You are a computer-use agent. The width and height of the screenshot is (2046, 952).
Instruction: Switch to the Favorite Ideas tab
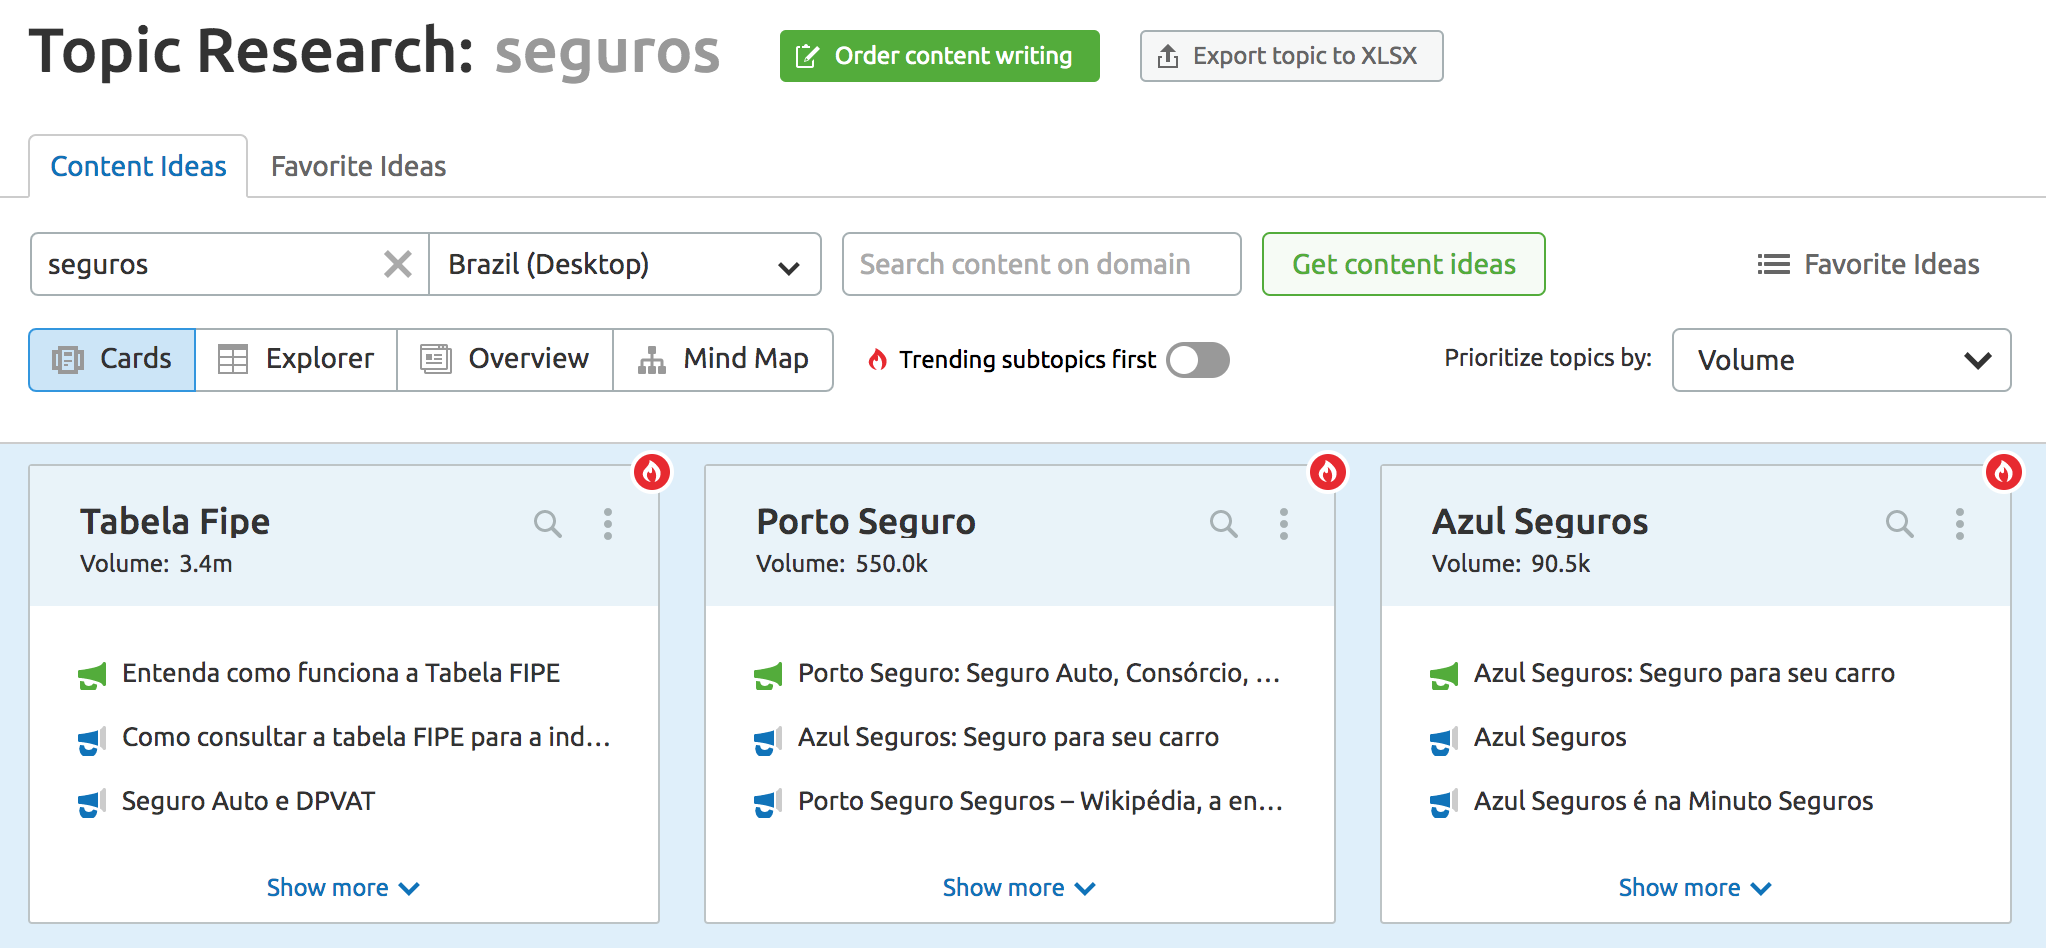click(x=358, y=166)
